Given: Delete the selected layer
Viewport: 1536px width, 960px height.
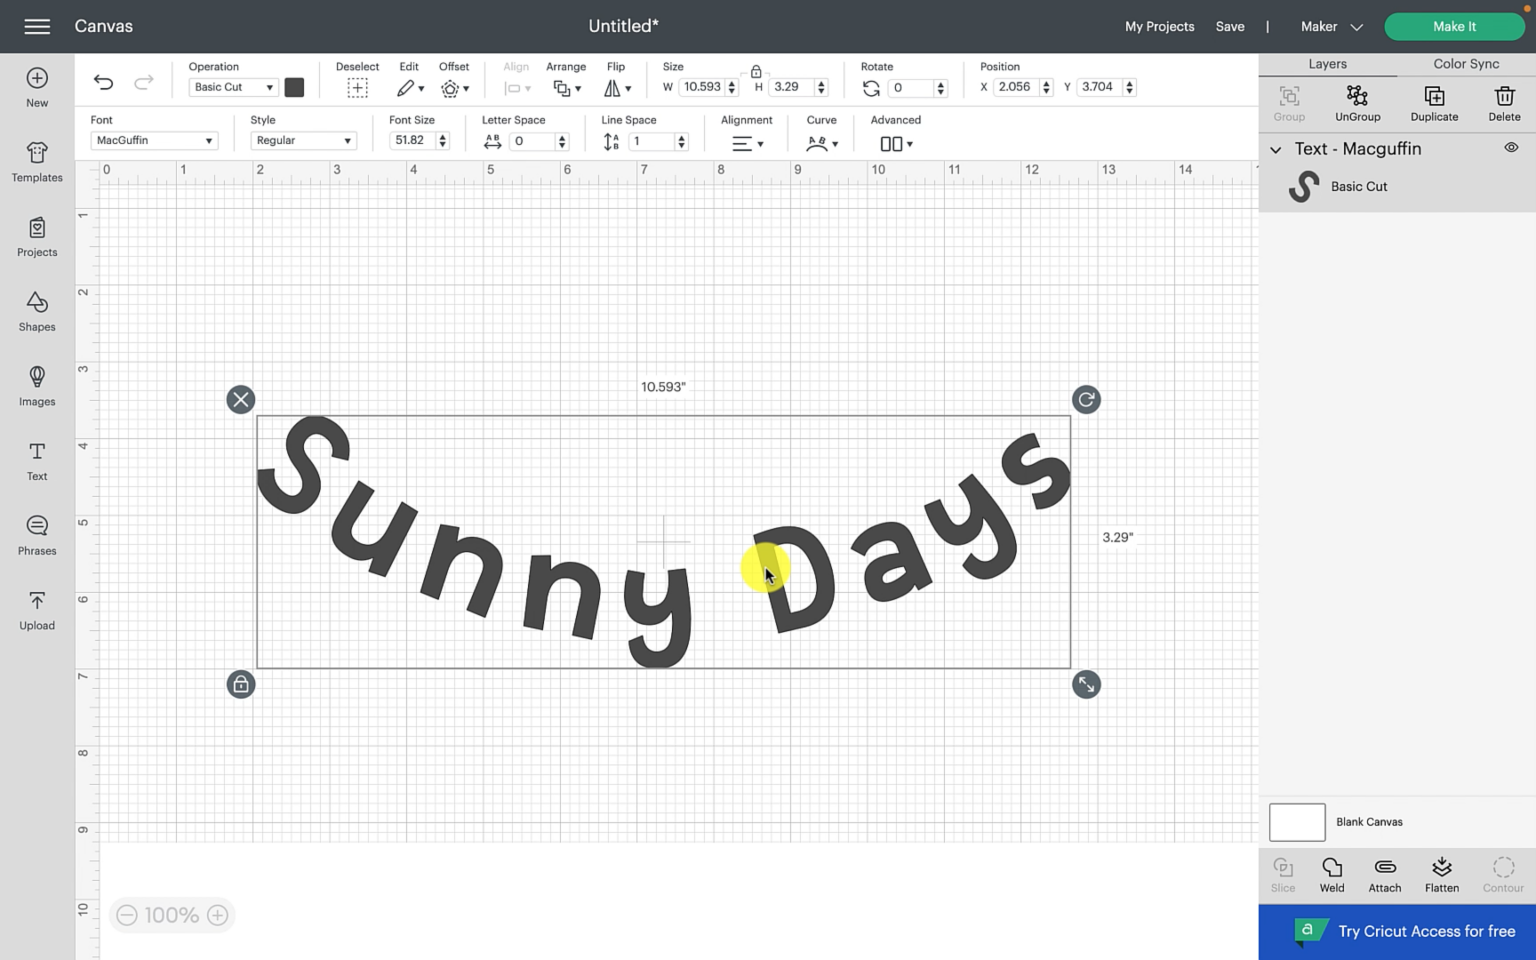Looking at the screenshot, I should [x=1504, y=103].
